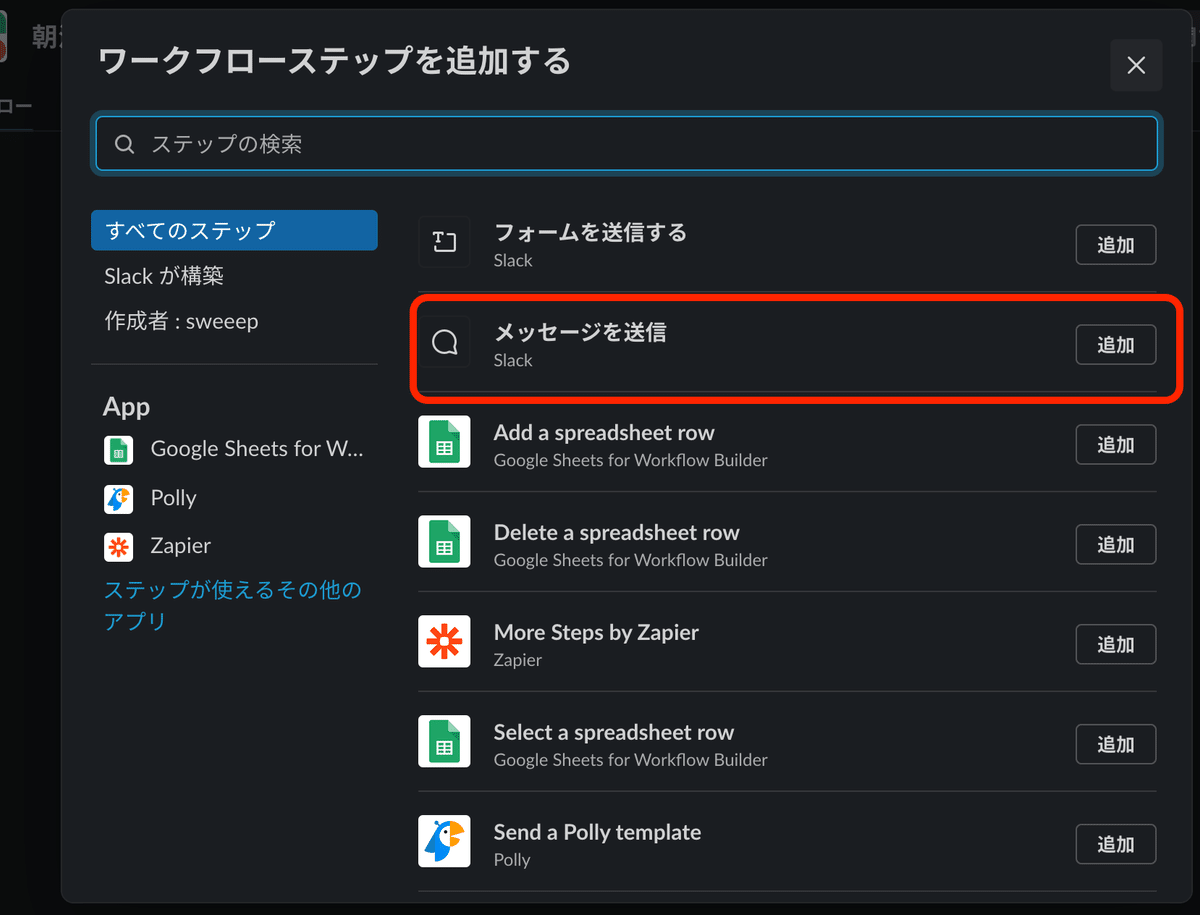Click the Polly parrot icon beside Send a Polly template
The width and height of the screenshot is (1200, 915).
pyautogui.click(x=444, y=843)
